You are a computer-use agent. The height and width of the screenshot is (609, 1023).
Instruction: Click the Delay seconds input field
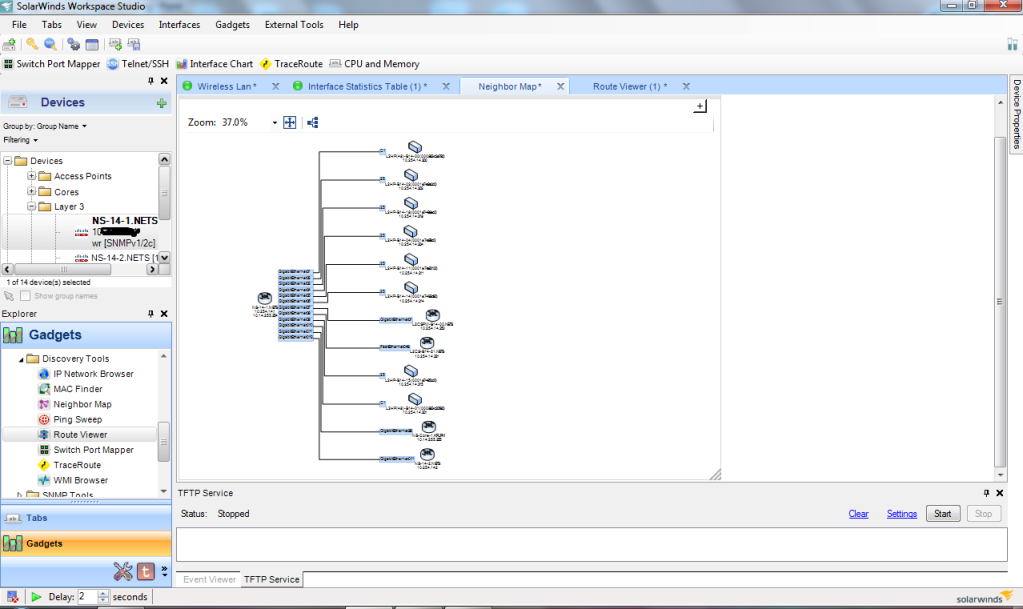point(88,597)
